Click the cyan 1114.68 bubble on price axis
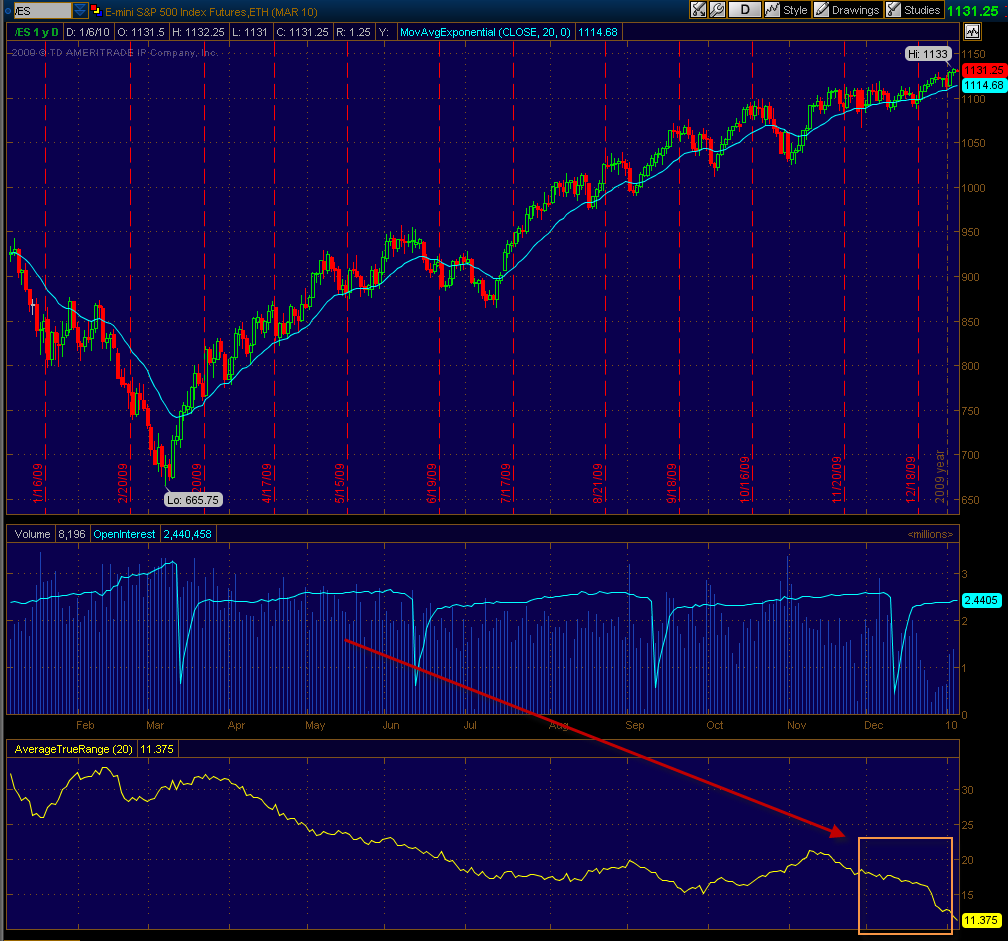 pyautogui.click(x=984, y=85)
